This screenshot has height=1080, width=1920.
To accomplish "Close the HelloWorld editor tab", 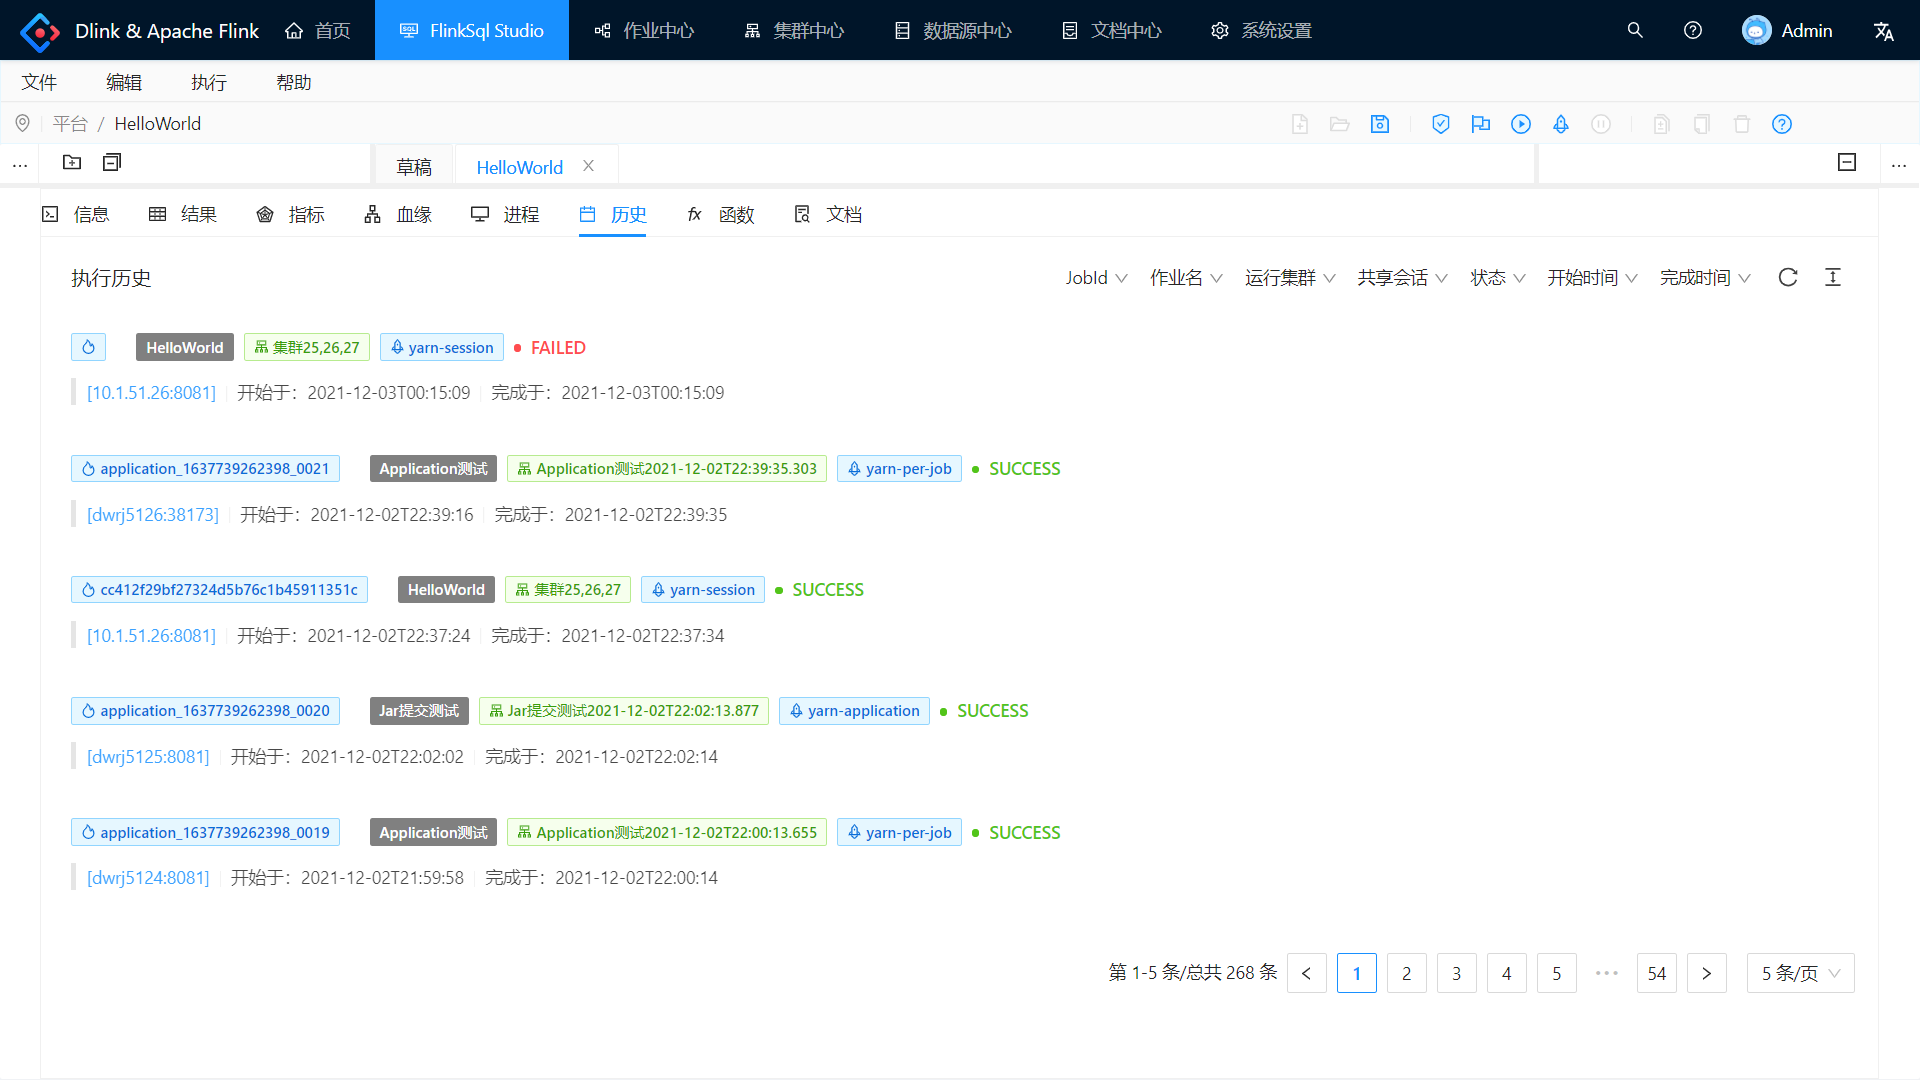I will pos(589,166).
